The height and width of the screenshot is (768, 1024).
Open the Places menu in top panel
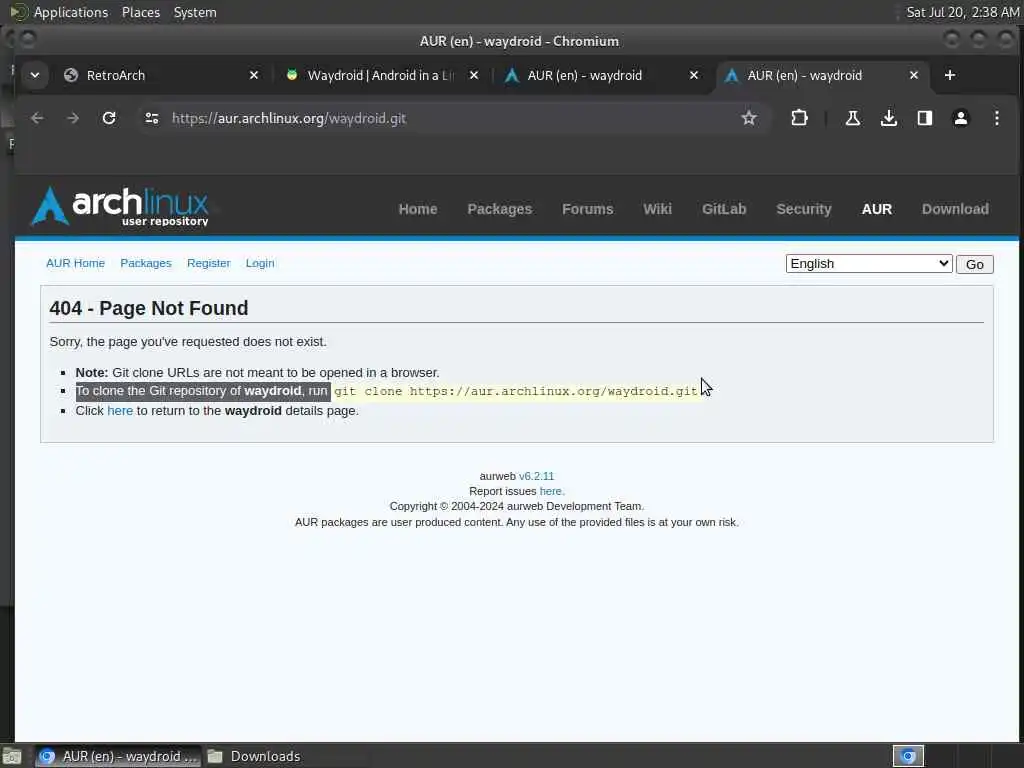[141, 12]
